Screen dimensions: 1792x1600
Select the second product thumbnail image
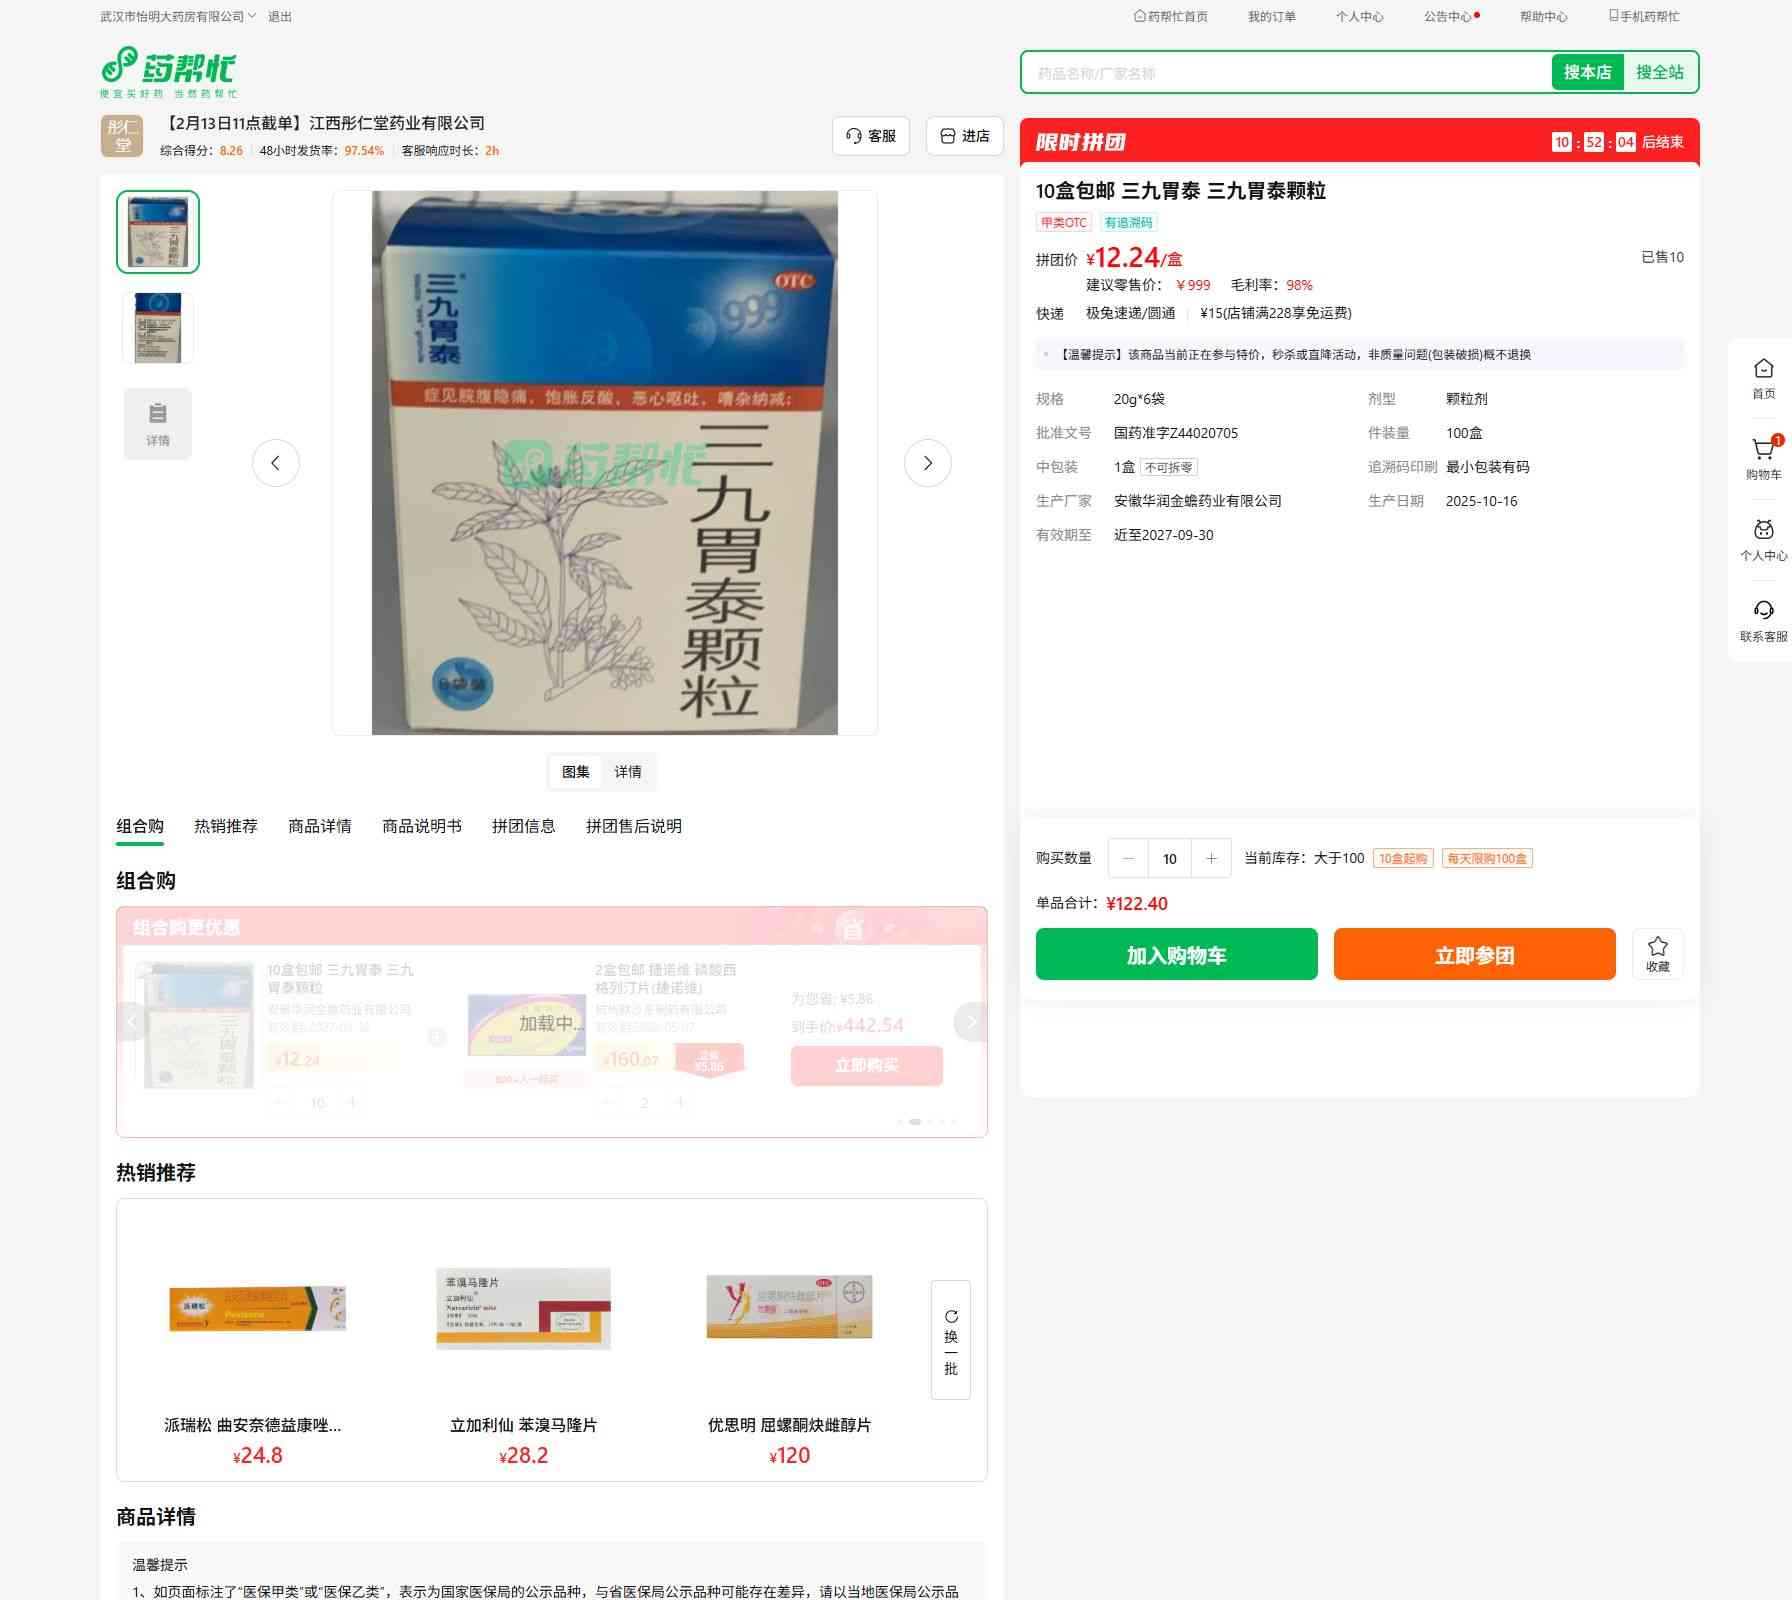pyautogui.click(x=158, y=327)
